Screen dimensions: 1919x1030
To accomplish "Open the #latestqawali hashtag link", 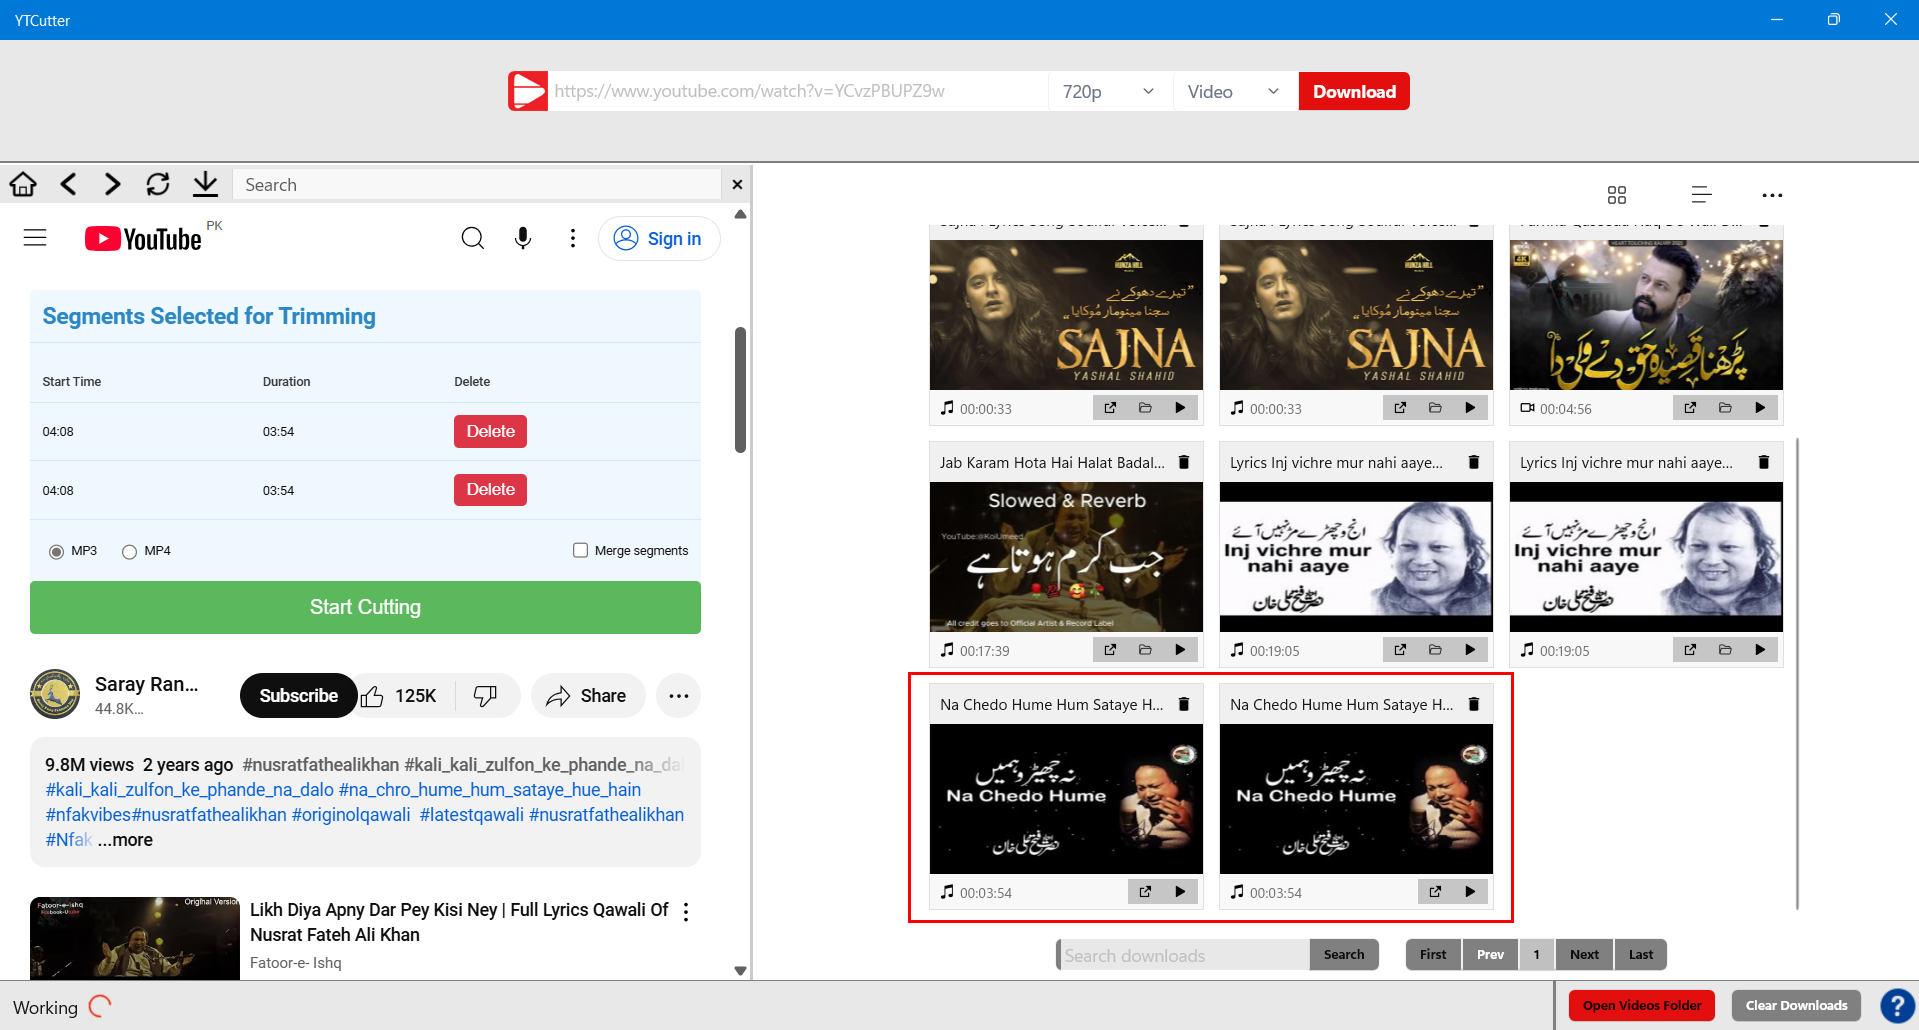I will coord(472,815).
